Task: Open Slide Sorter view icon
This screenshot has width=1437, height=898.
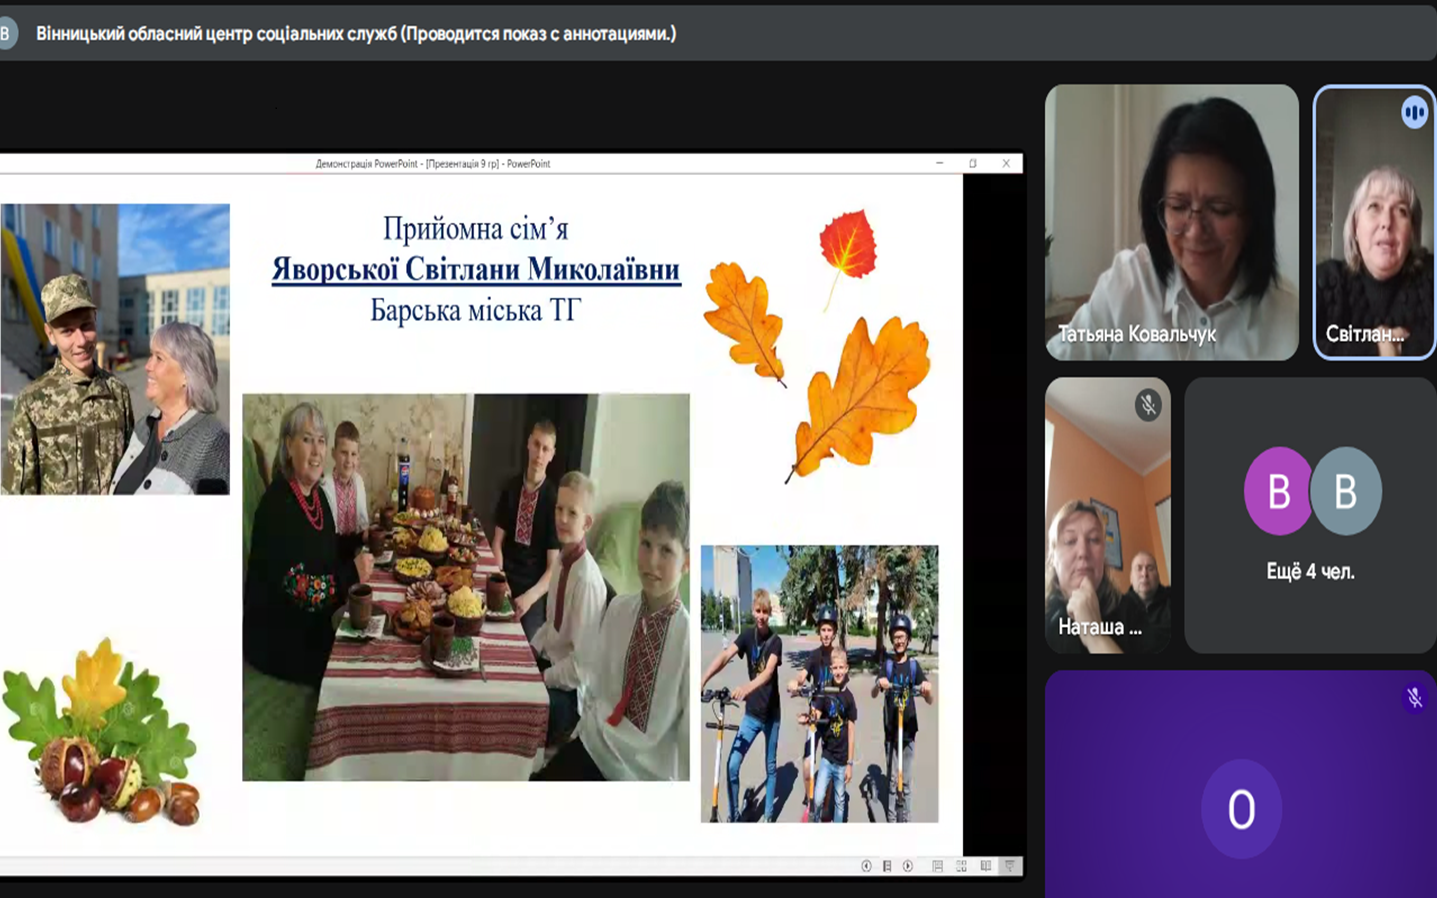Action: [961, 866]
